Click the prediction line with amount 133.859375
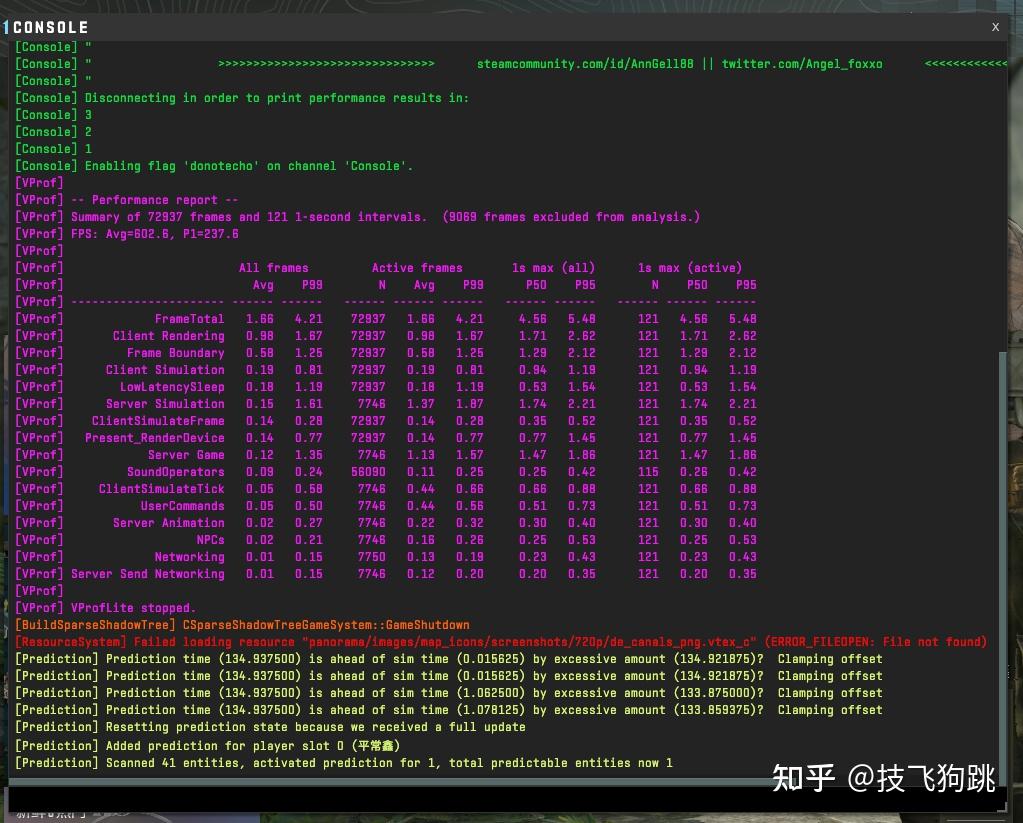The width and height of the screenshot is (1023, 823). (x=449, y=709)
